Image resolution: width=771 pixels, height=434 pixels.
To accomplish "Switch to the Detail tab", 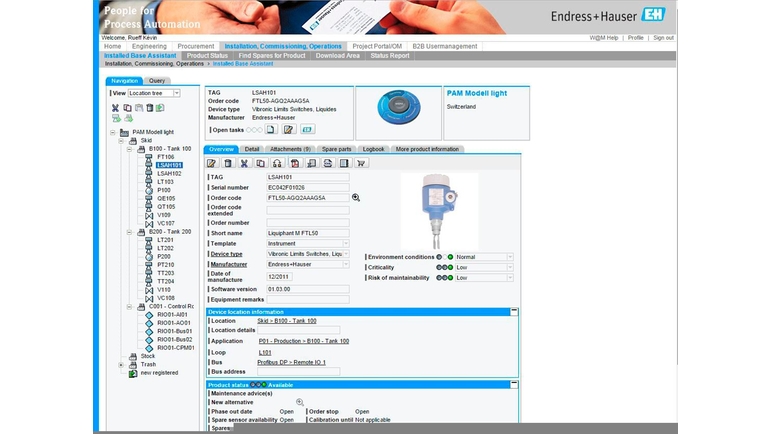I will pyautogui.click(x=252, y=149).
